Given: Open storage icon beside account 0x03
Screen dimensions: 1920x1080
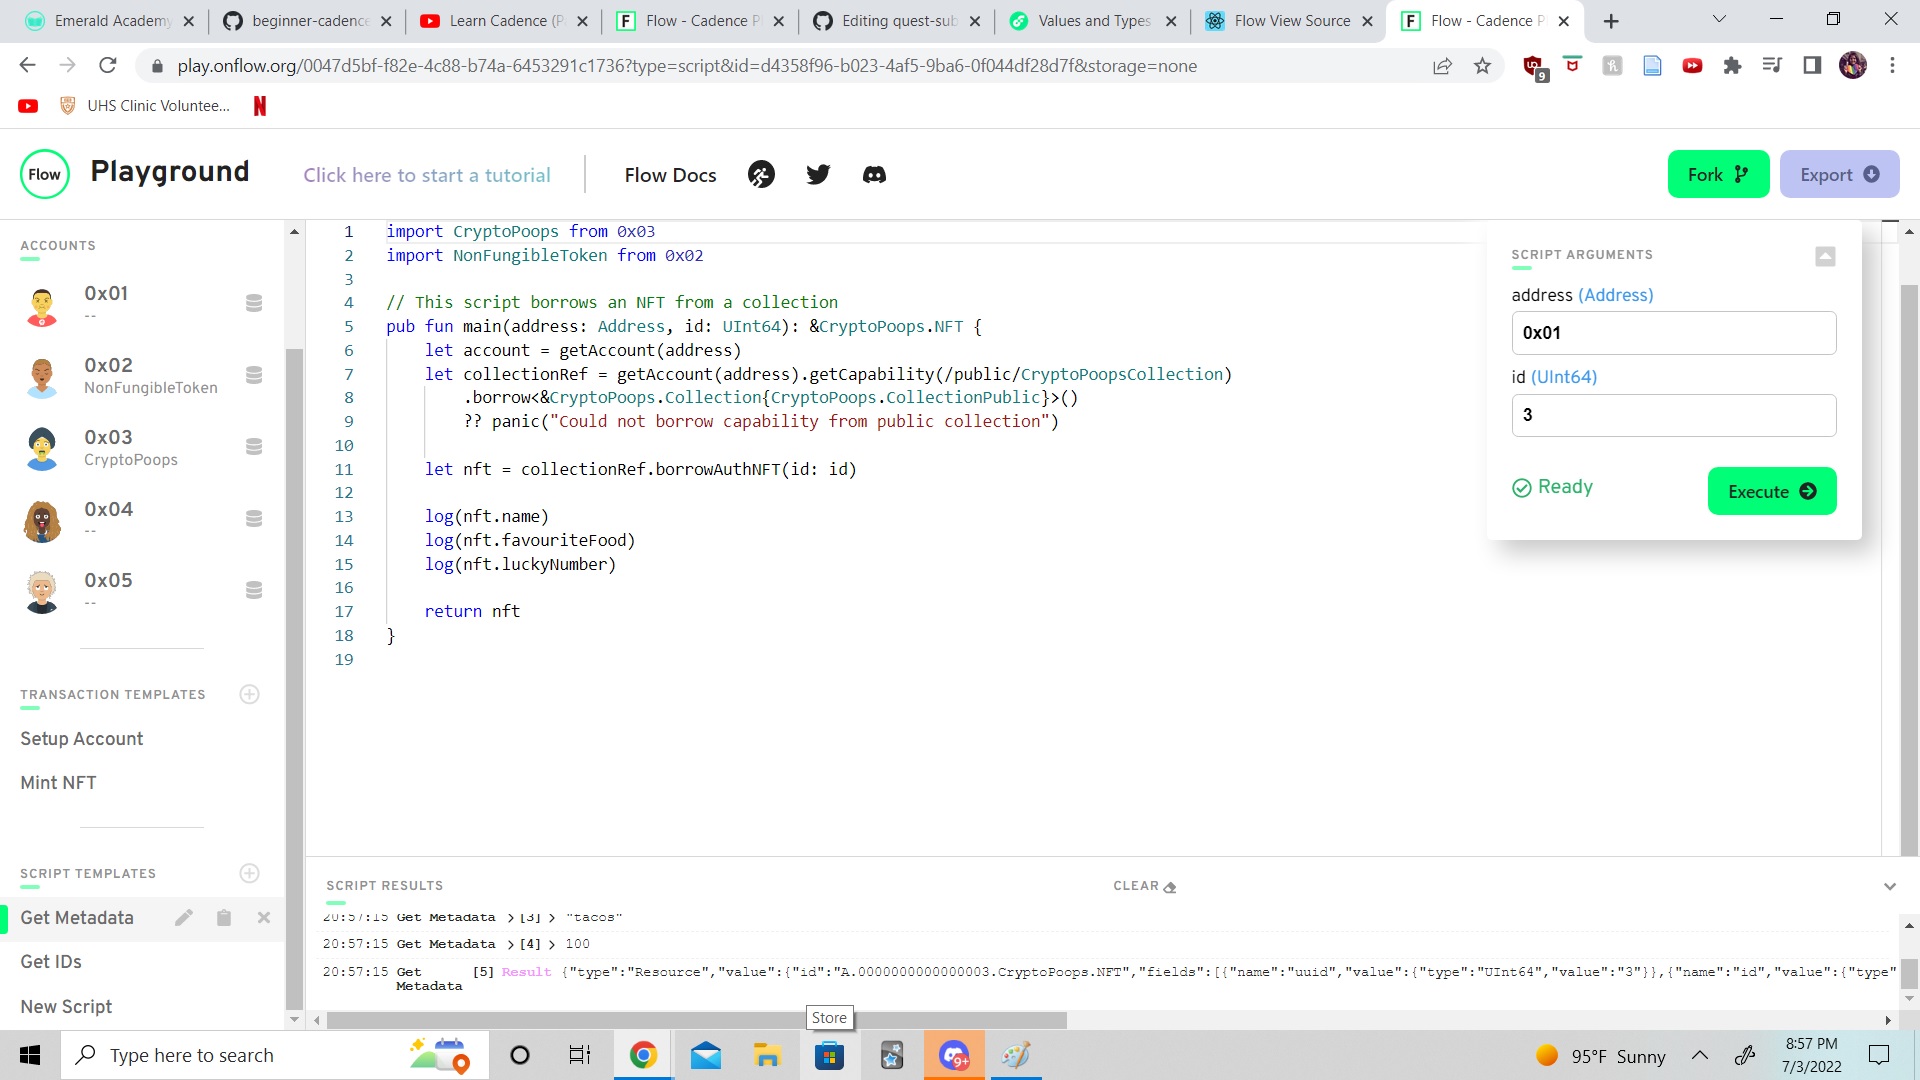Looking at the screenshot, I should [255, 446].
